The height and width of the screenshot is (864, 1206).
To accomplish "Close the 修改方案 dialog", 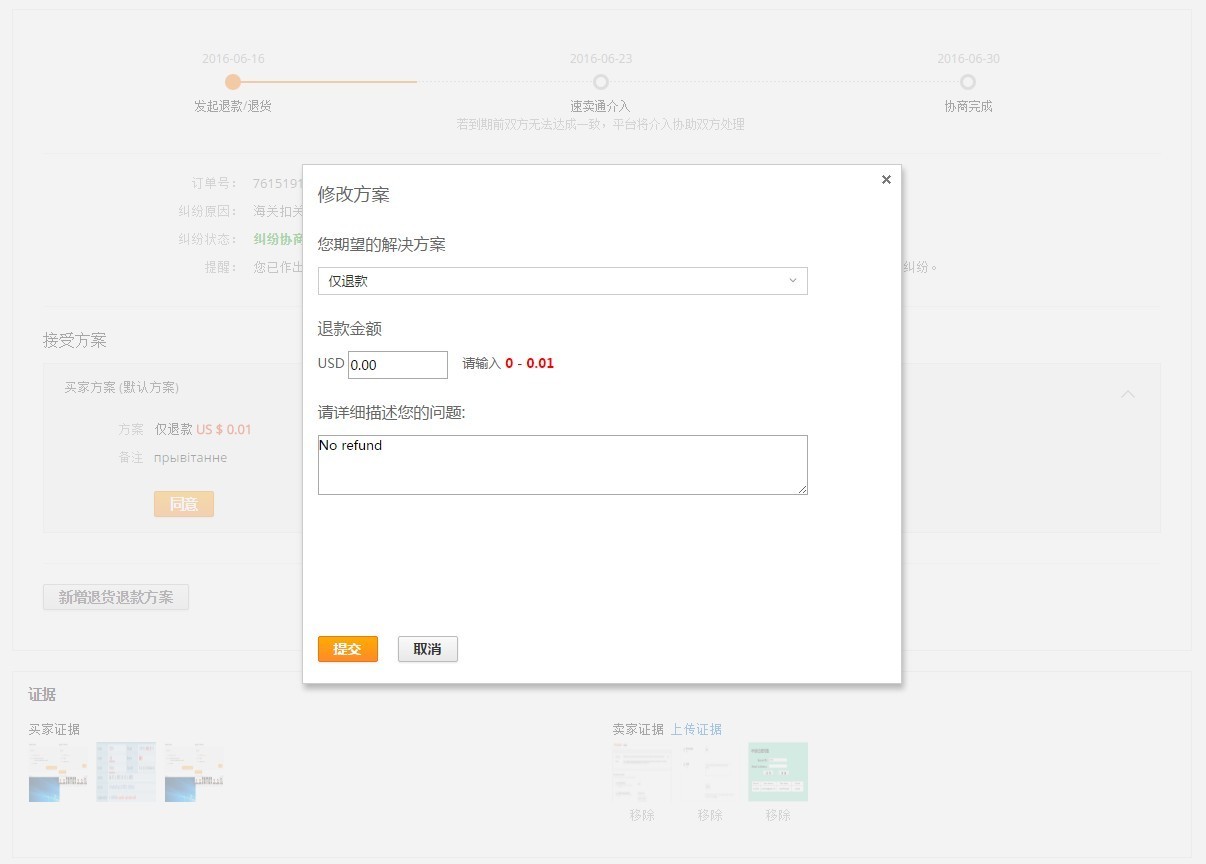I will (886, 179).
